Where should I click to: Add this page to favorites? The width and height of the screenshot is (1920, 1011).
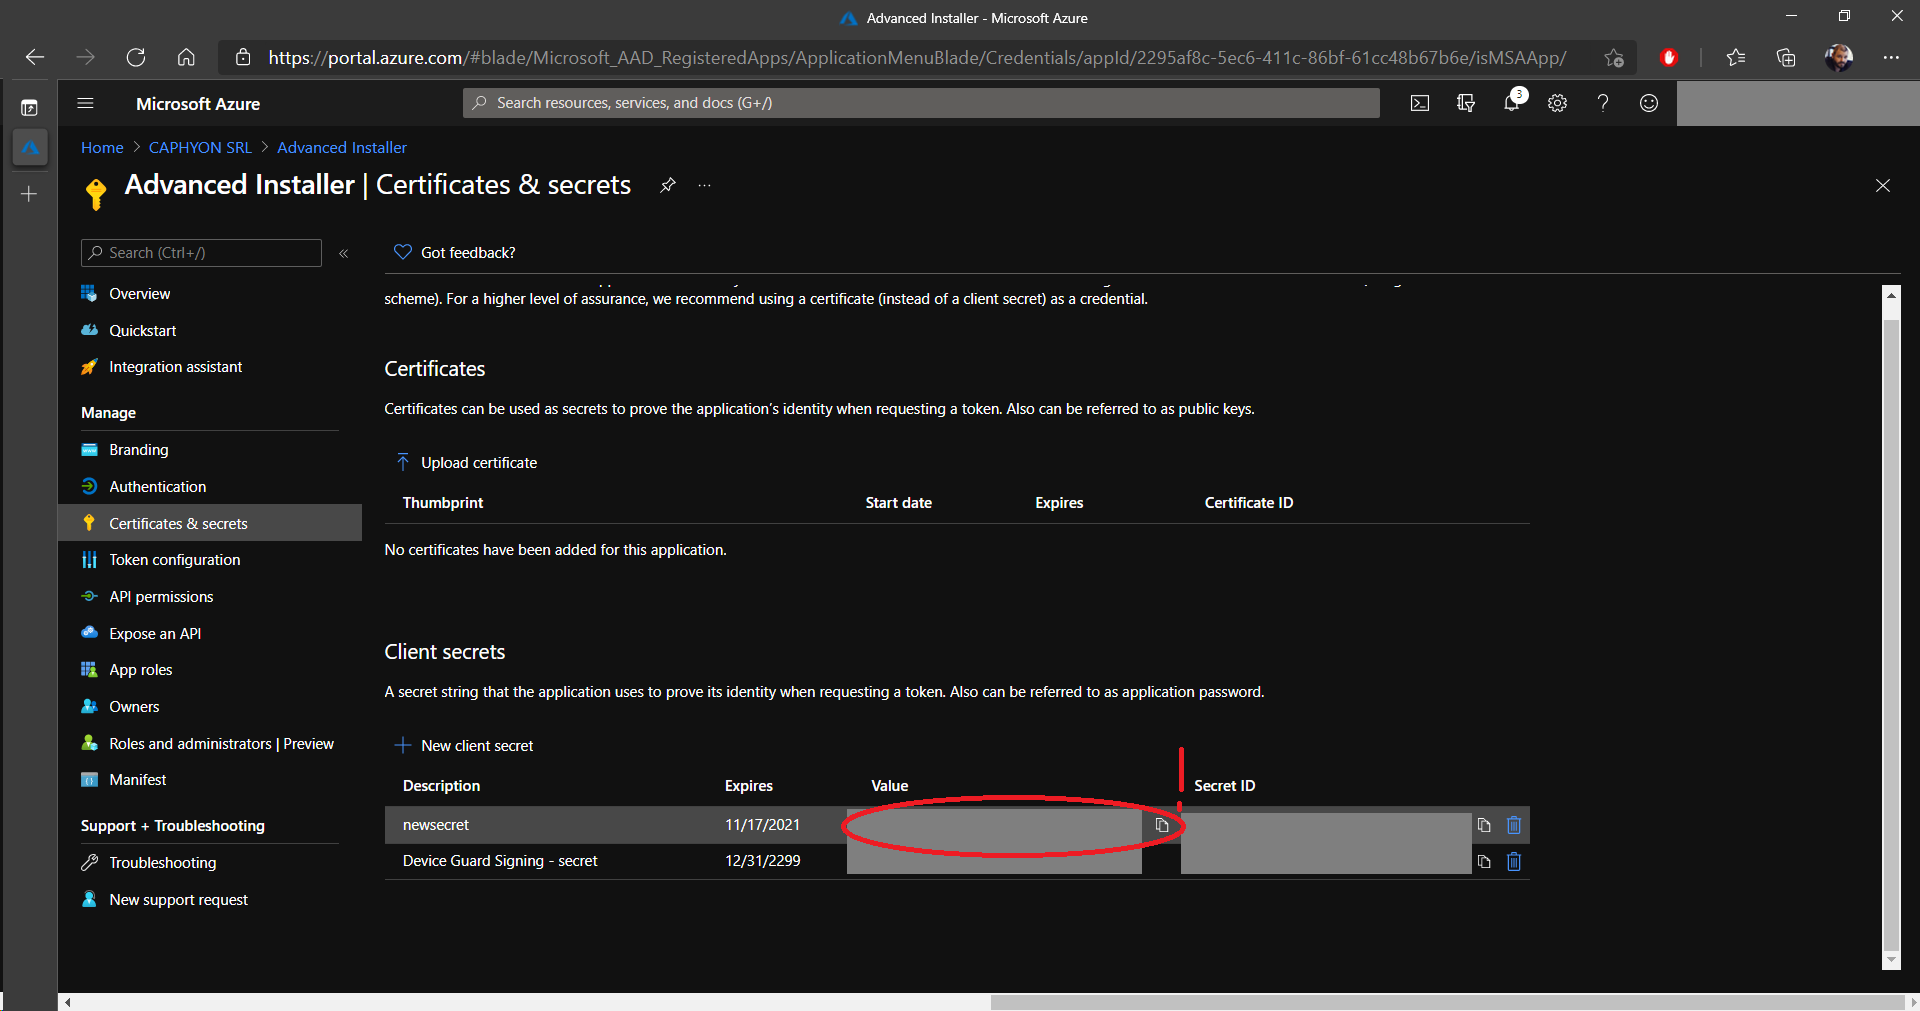pos(1613,58)
